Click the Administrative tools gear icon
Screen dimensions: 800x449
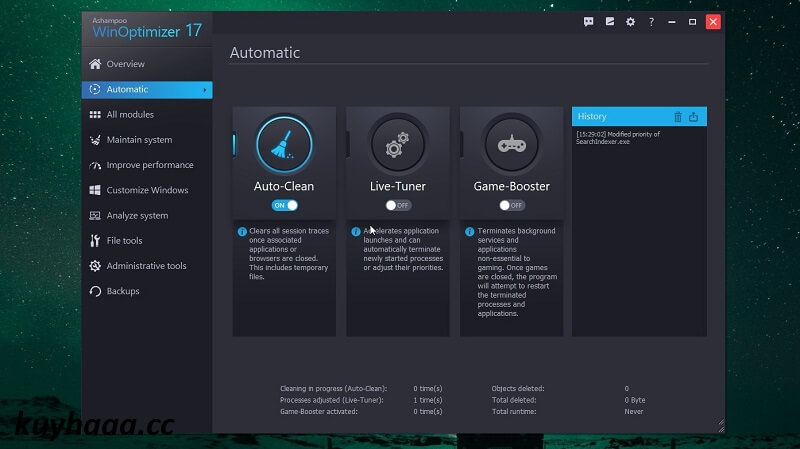pos(95,266)
